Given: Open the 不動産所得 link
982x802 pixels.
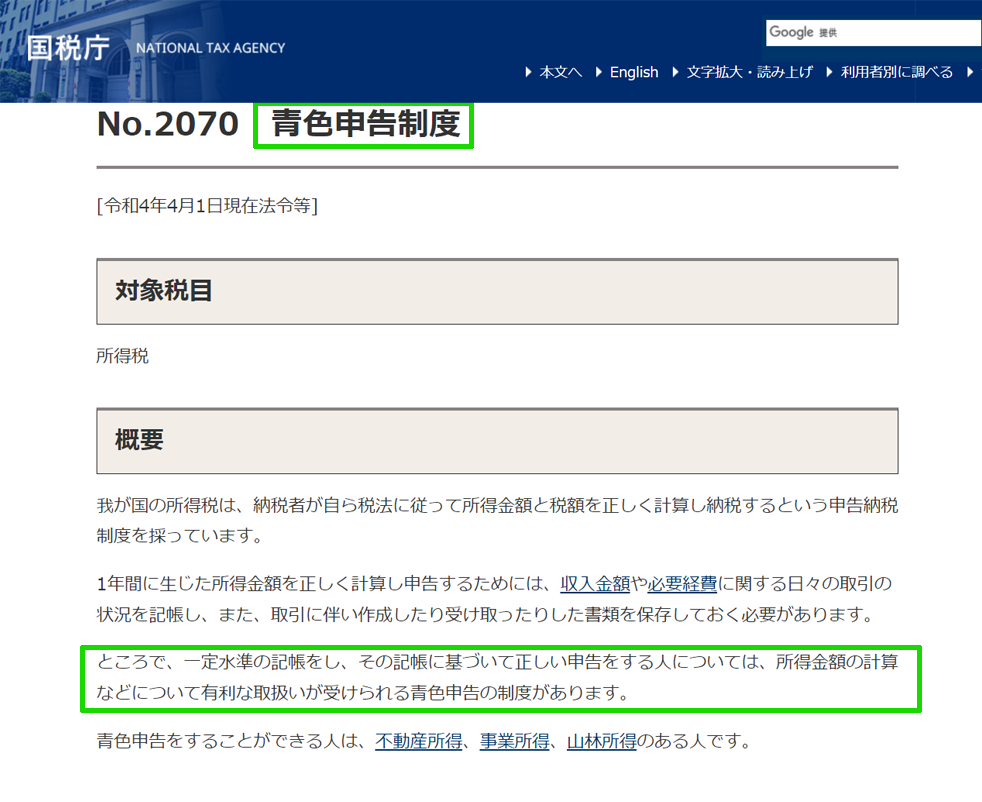Looking at the screenshot, I should pyautogui.click(x=418, y=741).
